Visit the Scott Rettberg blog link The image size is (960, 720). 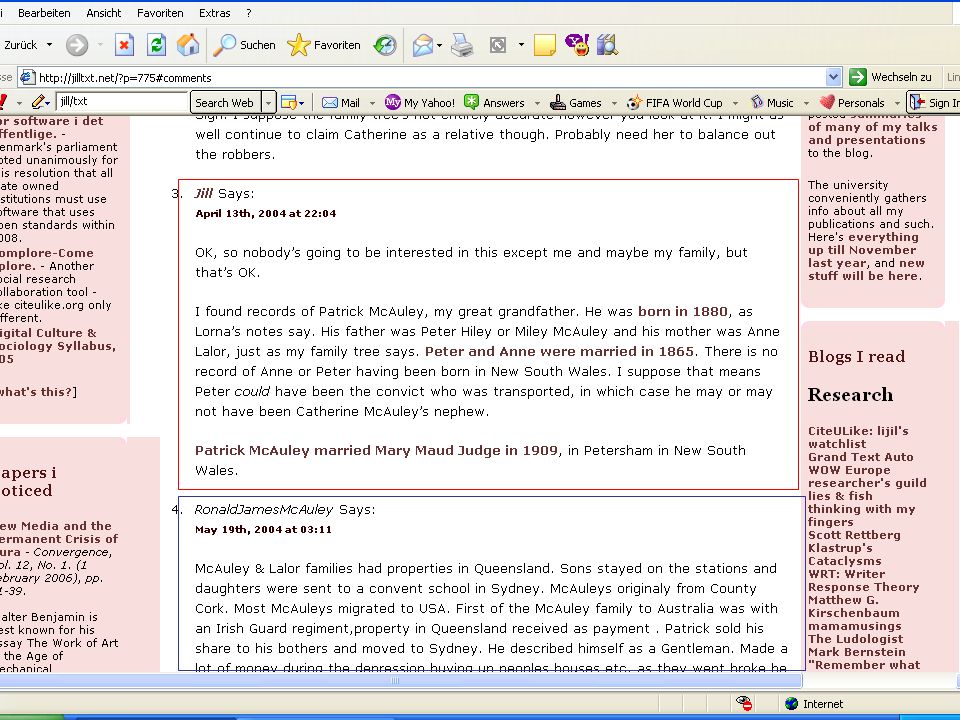855,534
